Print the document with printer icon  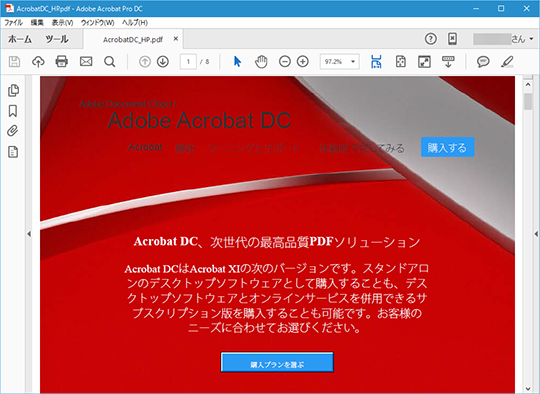point(62,62)
